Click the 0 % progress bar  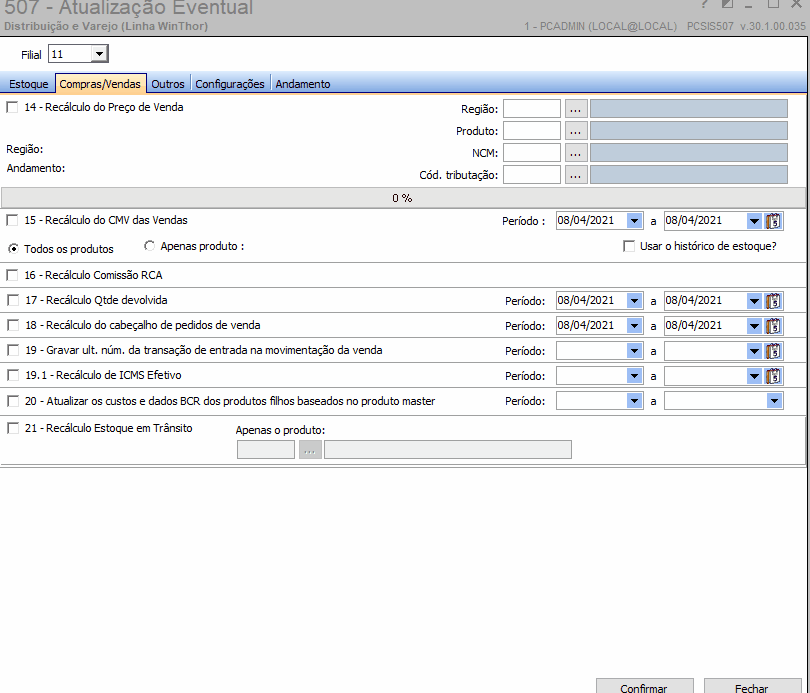click(x=403, y=198)
